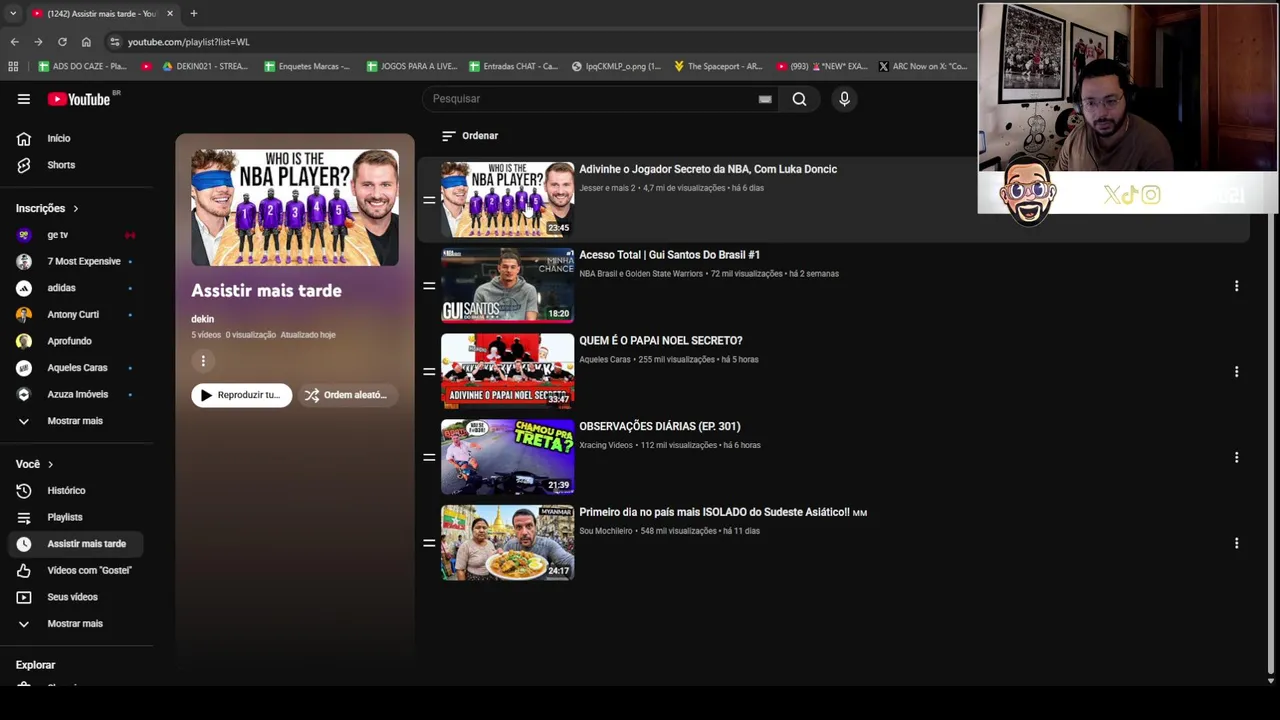Open adidas channel in subscriptions

click(x=78, y=288)
